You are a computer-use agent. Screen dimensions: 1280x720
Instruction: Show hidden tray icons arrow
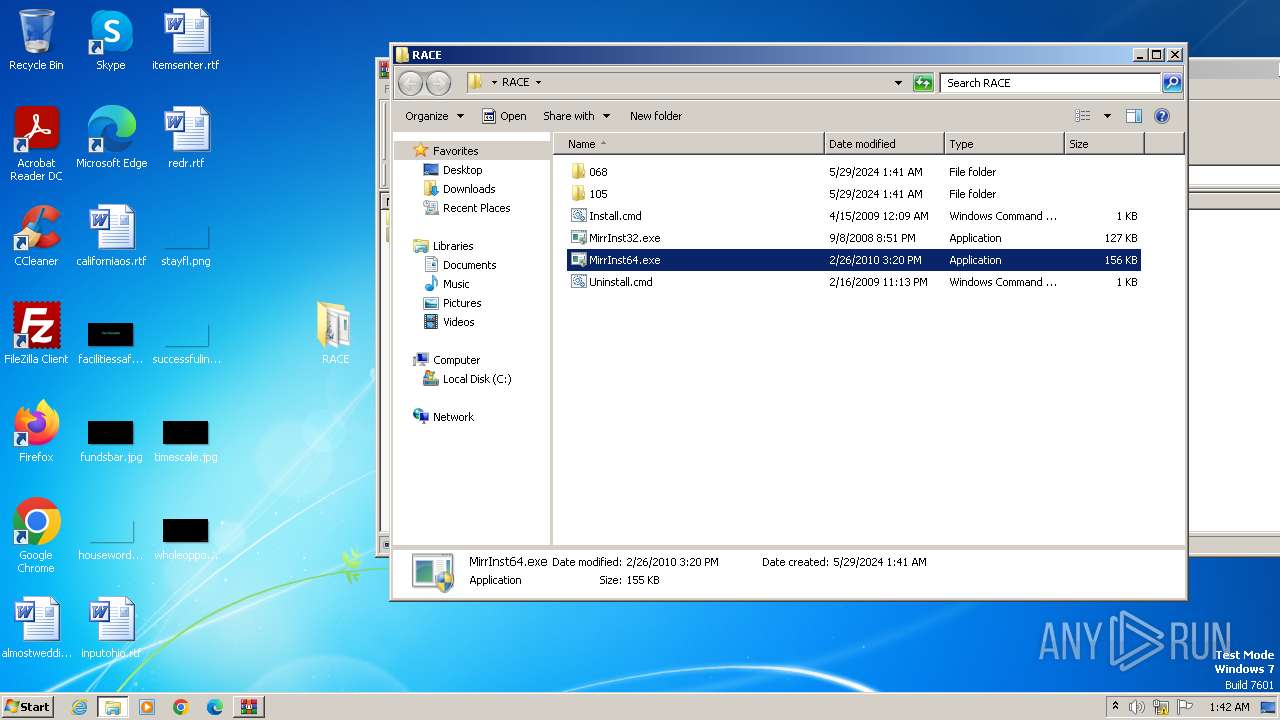[x=1115, y=707]
